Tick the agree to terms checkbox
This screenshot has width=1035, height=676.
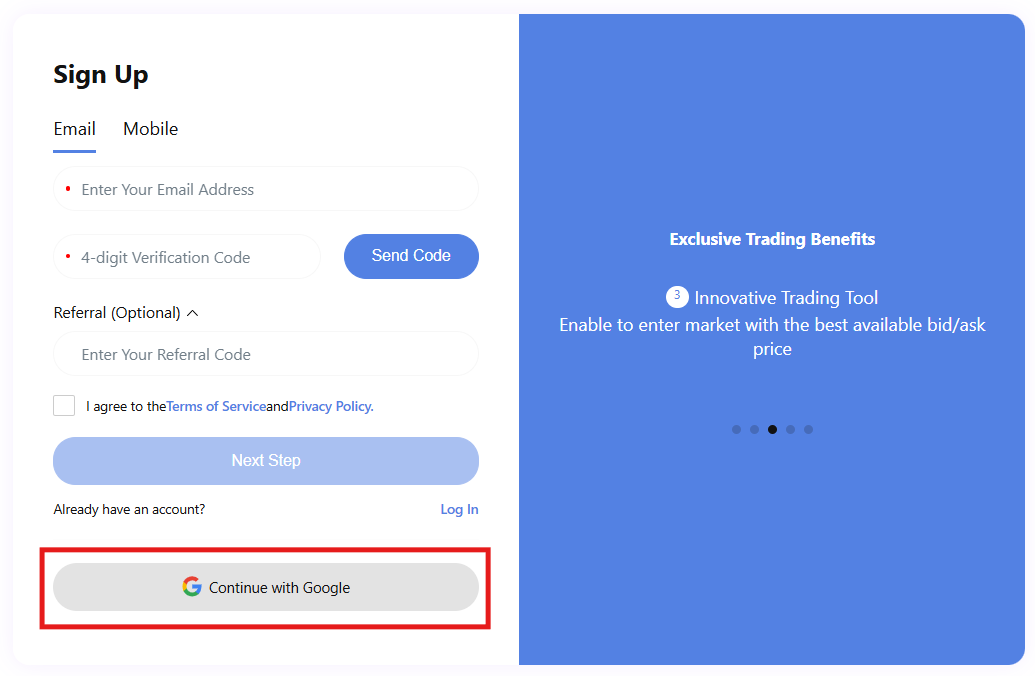64,405
